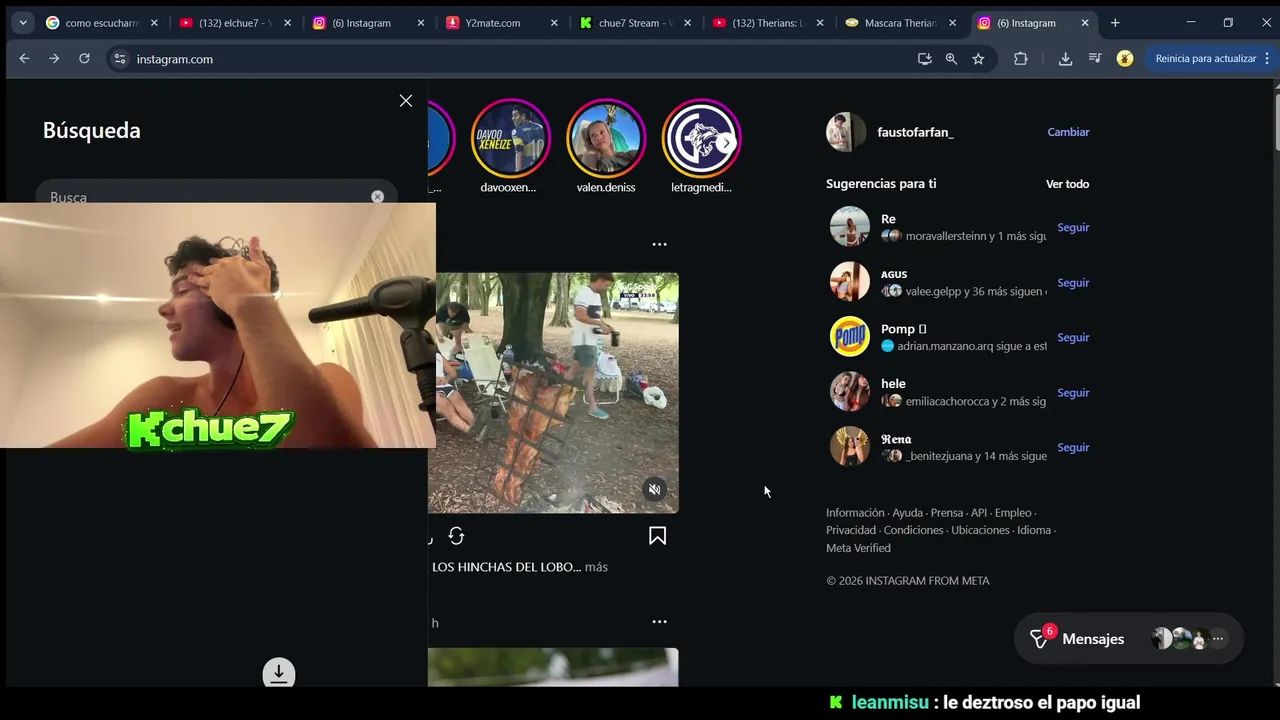
Task: Close the Búsqueda search panel
Action: [405, 101]
